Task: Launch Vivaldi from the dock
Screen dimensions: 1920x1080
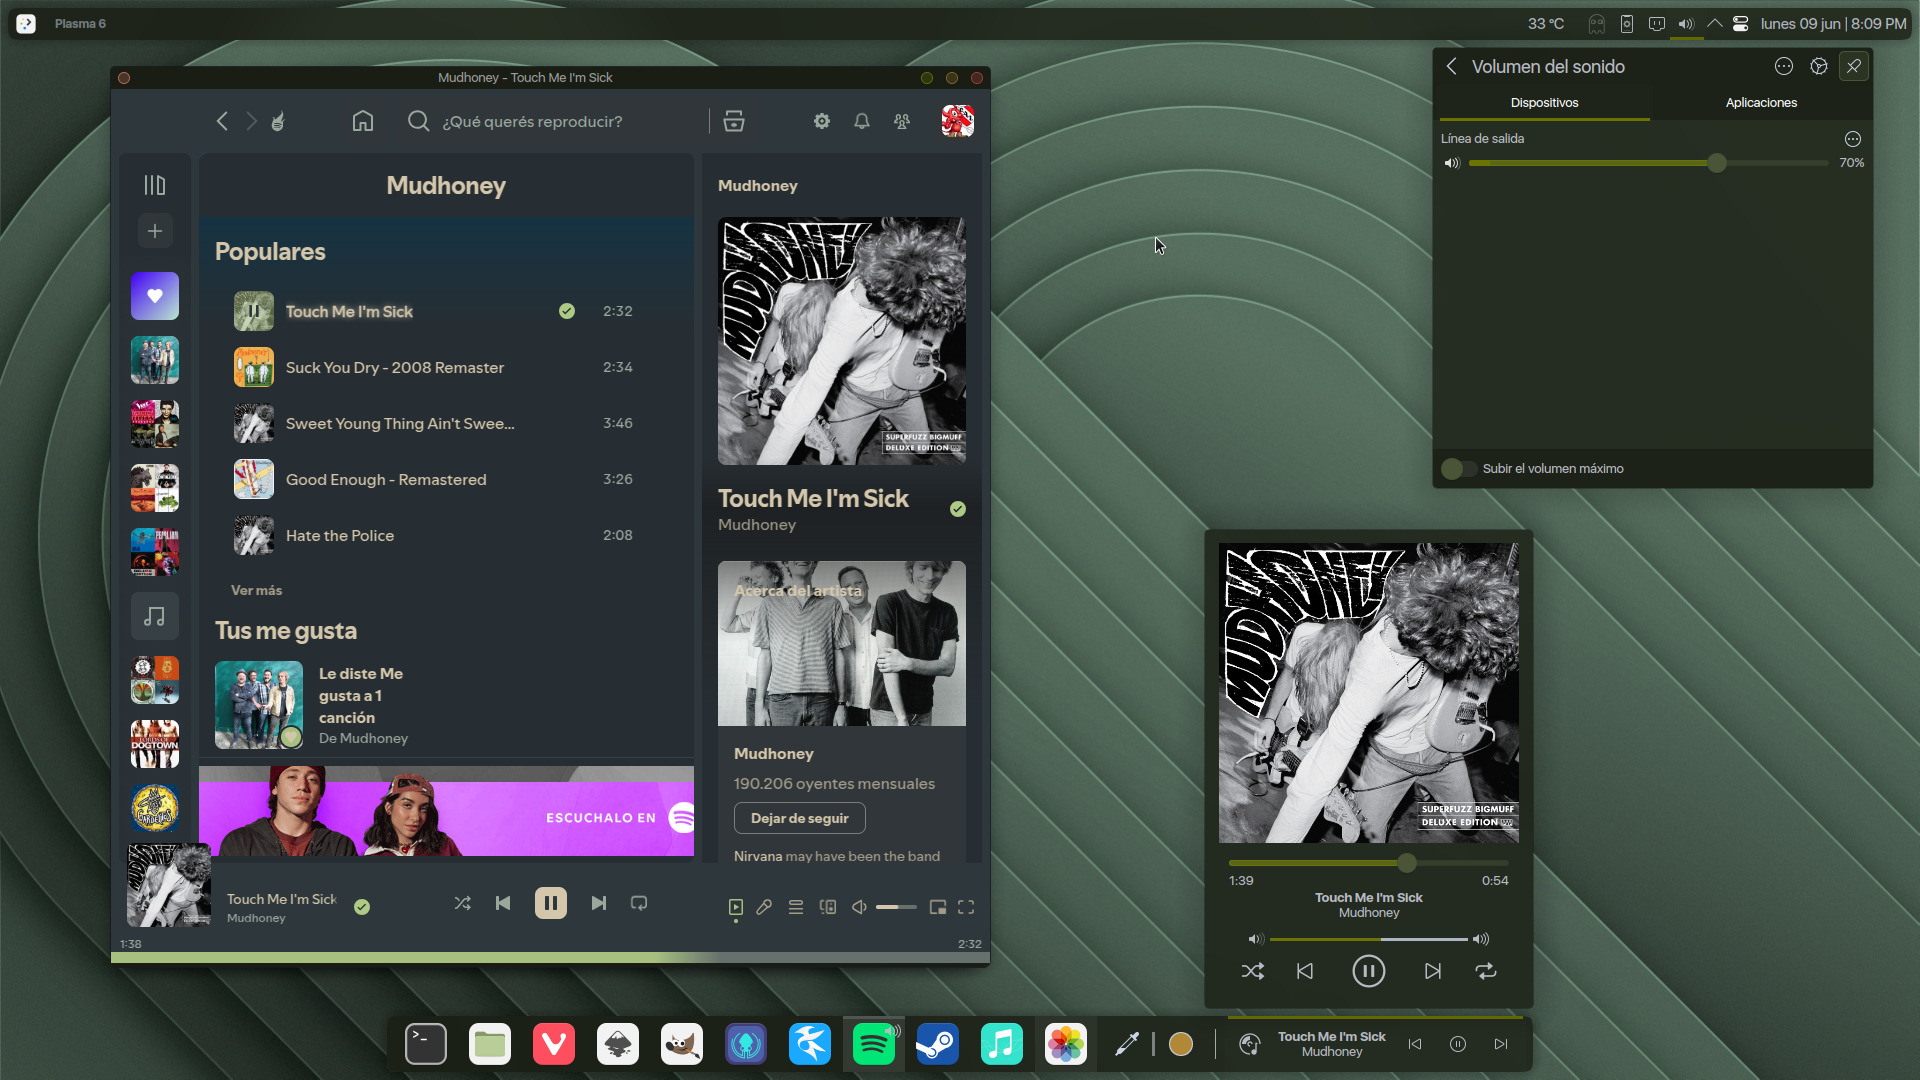Action: click(x=554, y=1044)
